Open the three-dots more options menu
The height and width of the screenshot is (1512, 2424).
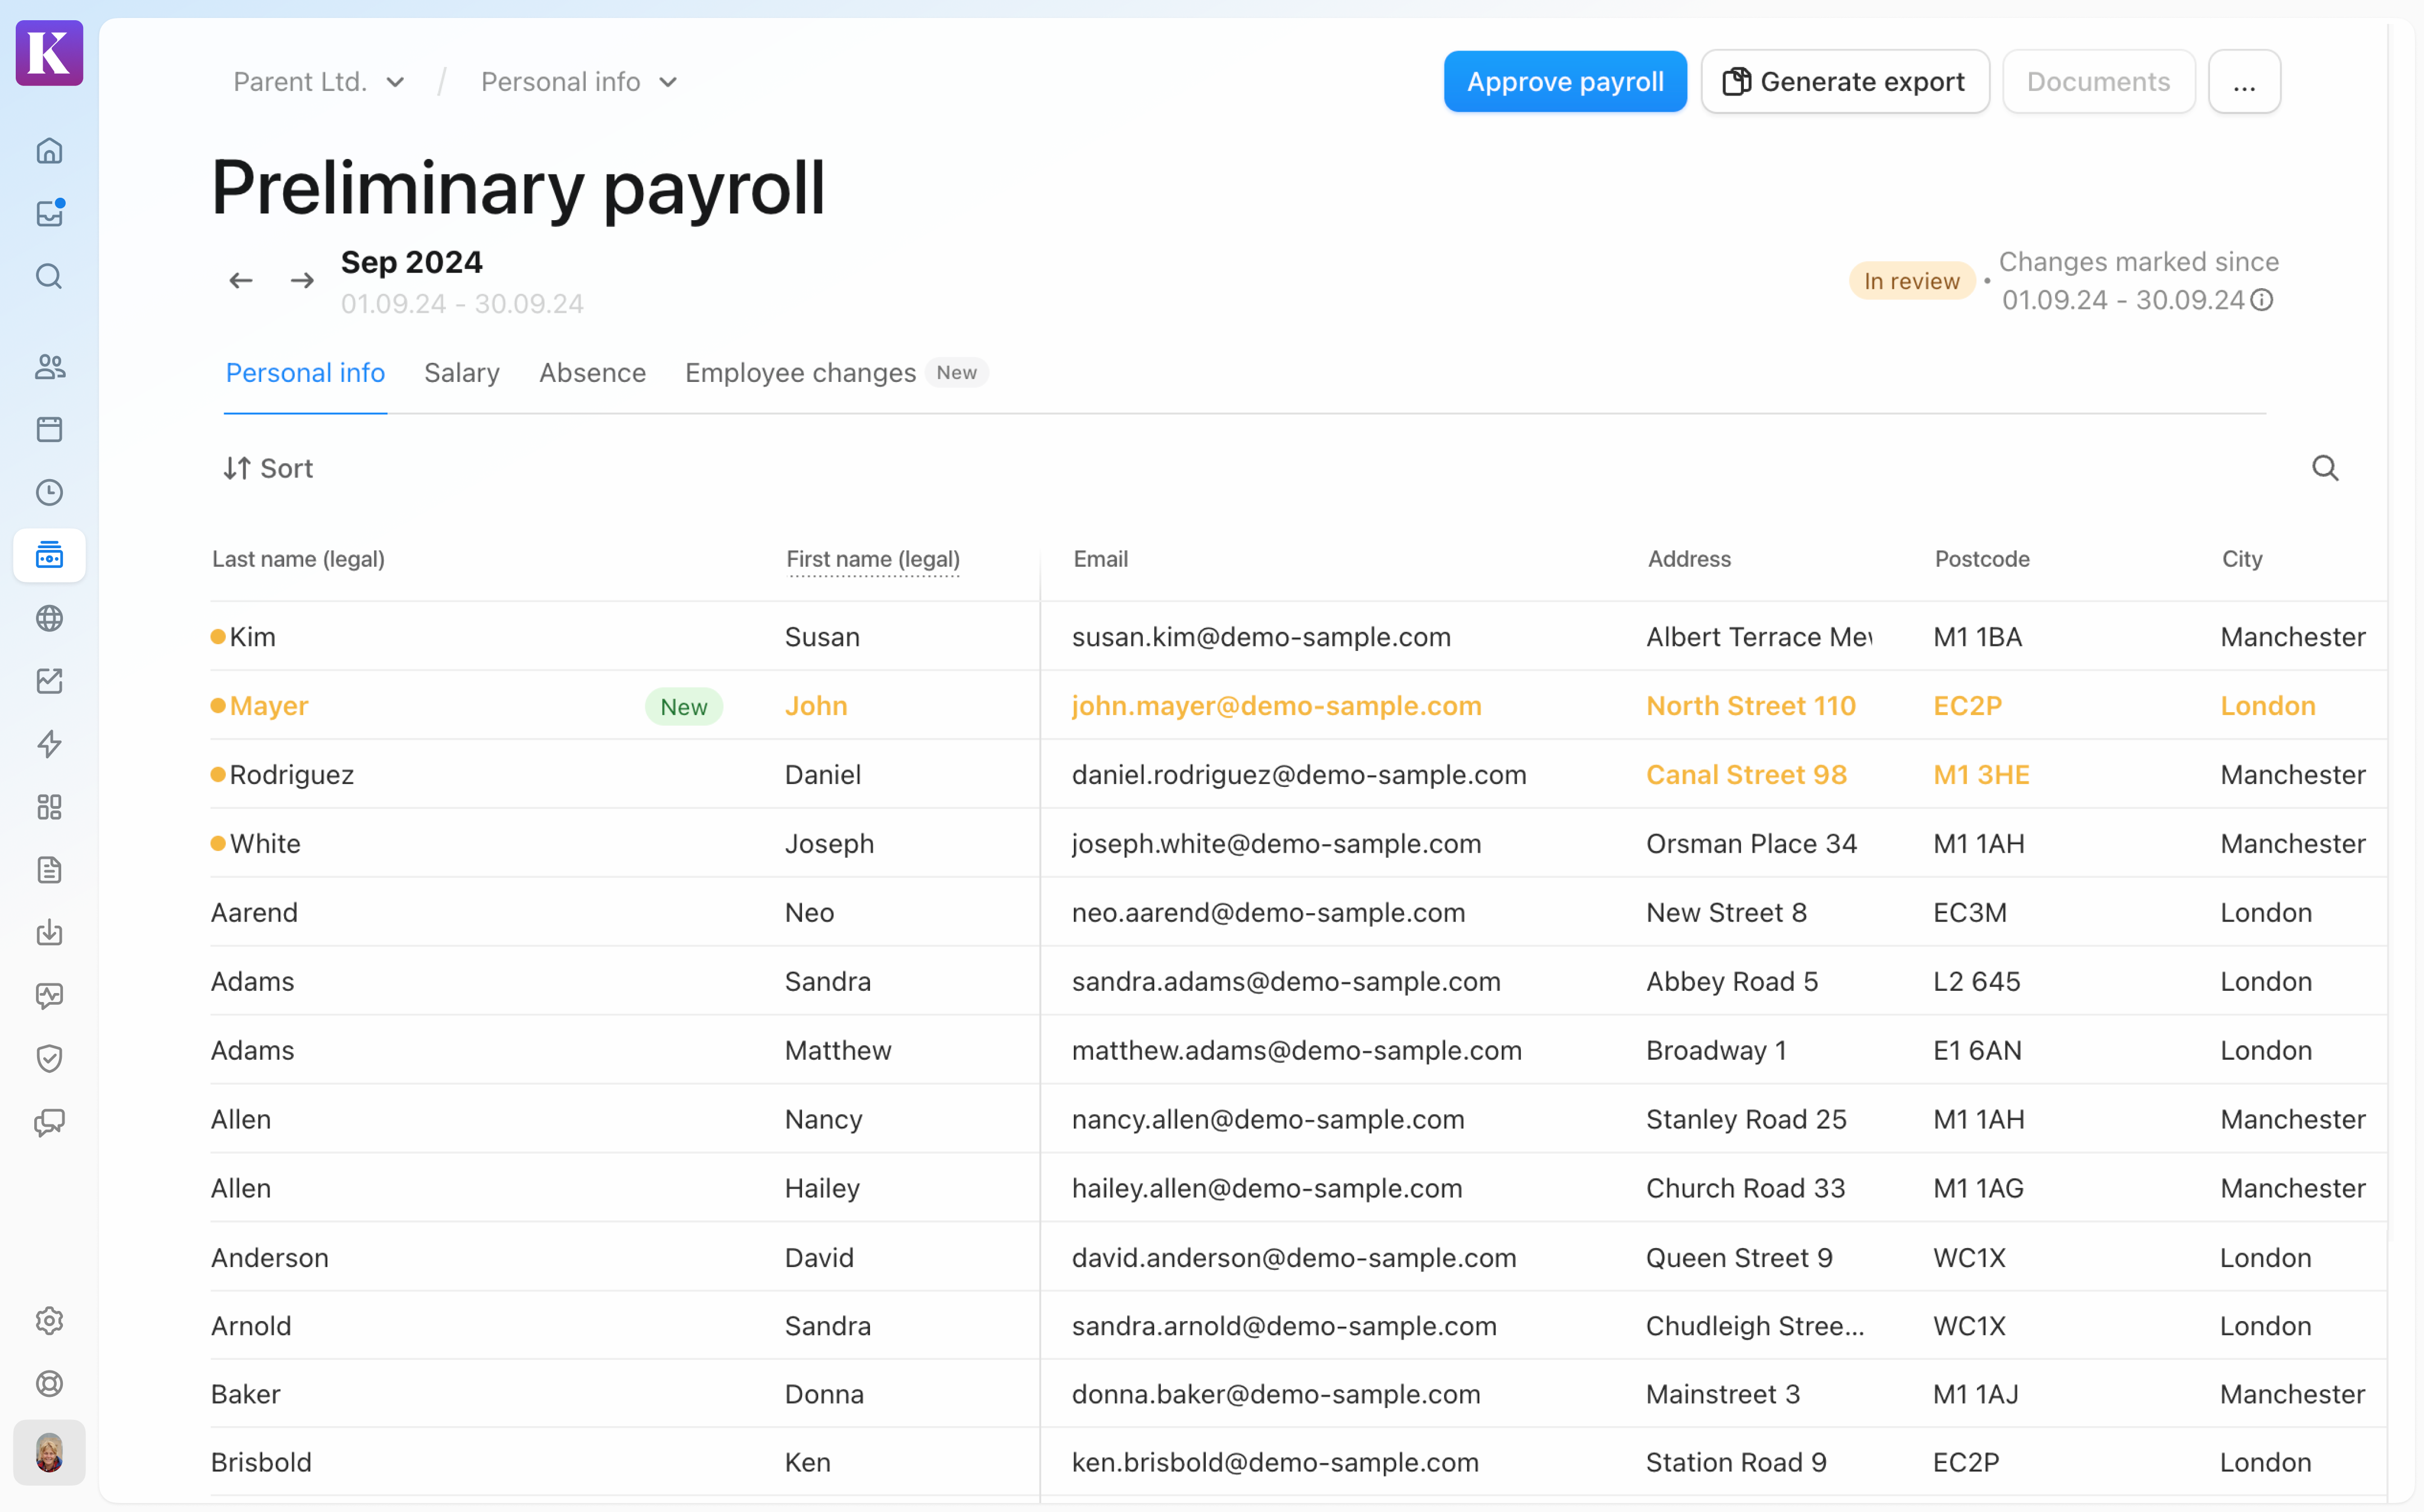(2244, 82)
